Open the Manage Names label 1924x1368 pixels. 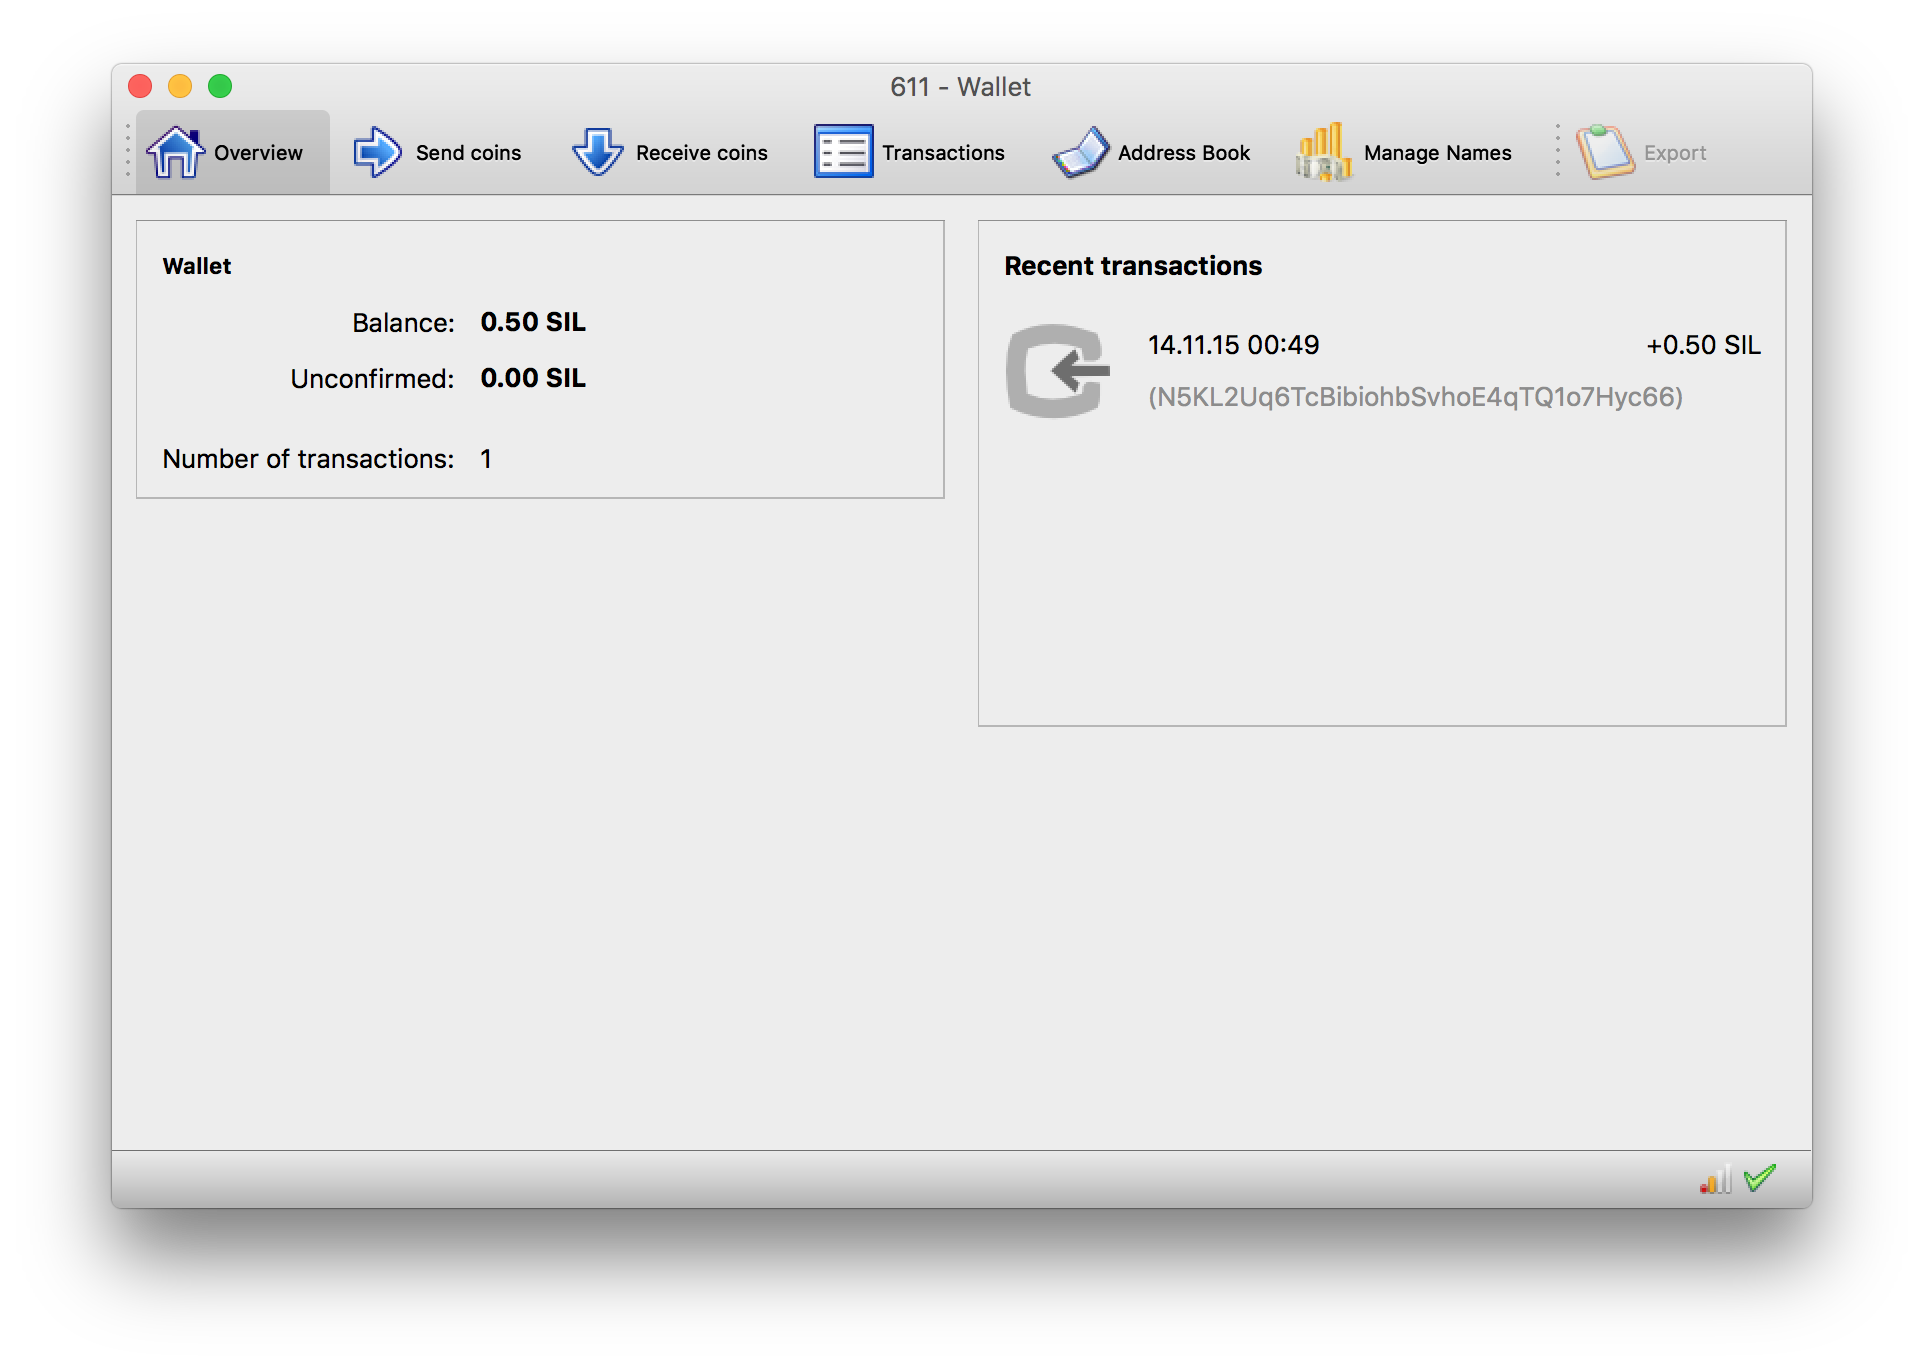point(1437,153)
